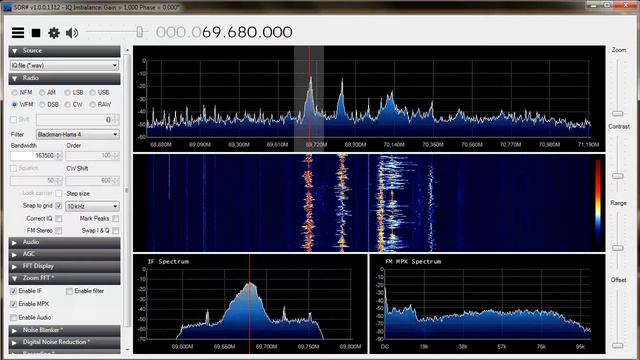This screenshot has width=640, height=360.
Task: Click the Bandwidth stepper arrows
Action: [58, 156]
